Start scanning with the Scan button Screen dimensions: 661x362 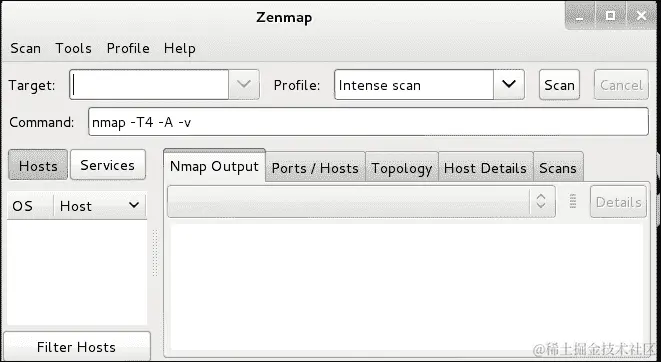pos(559,85)
